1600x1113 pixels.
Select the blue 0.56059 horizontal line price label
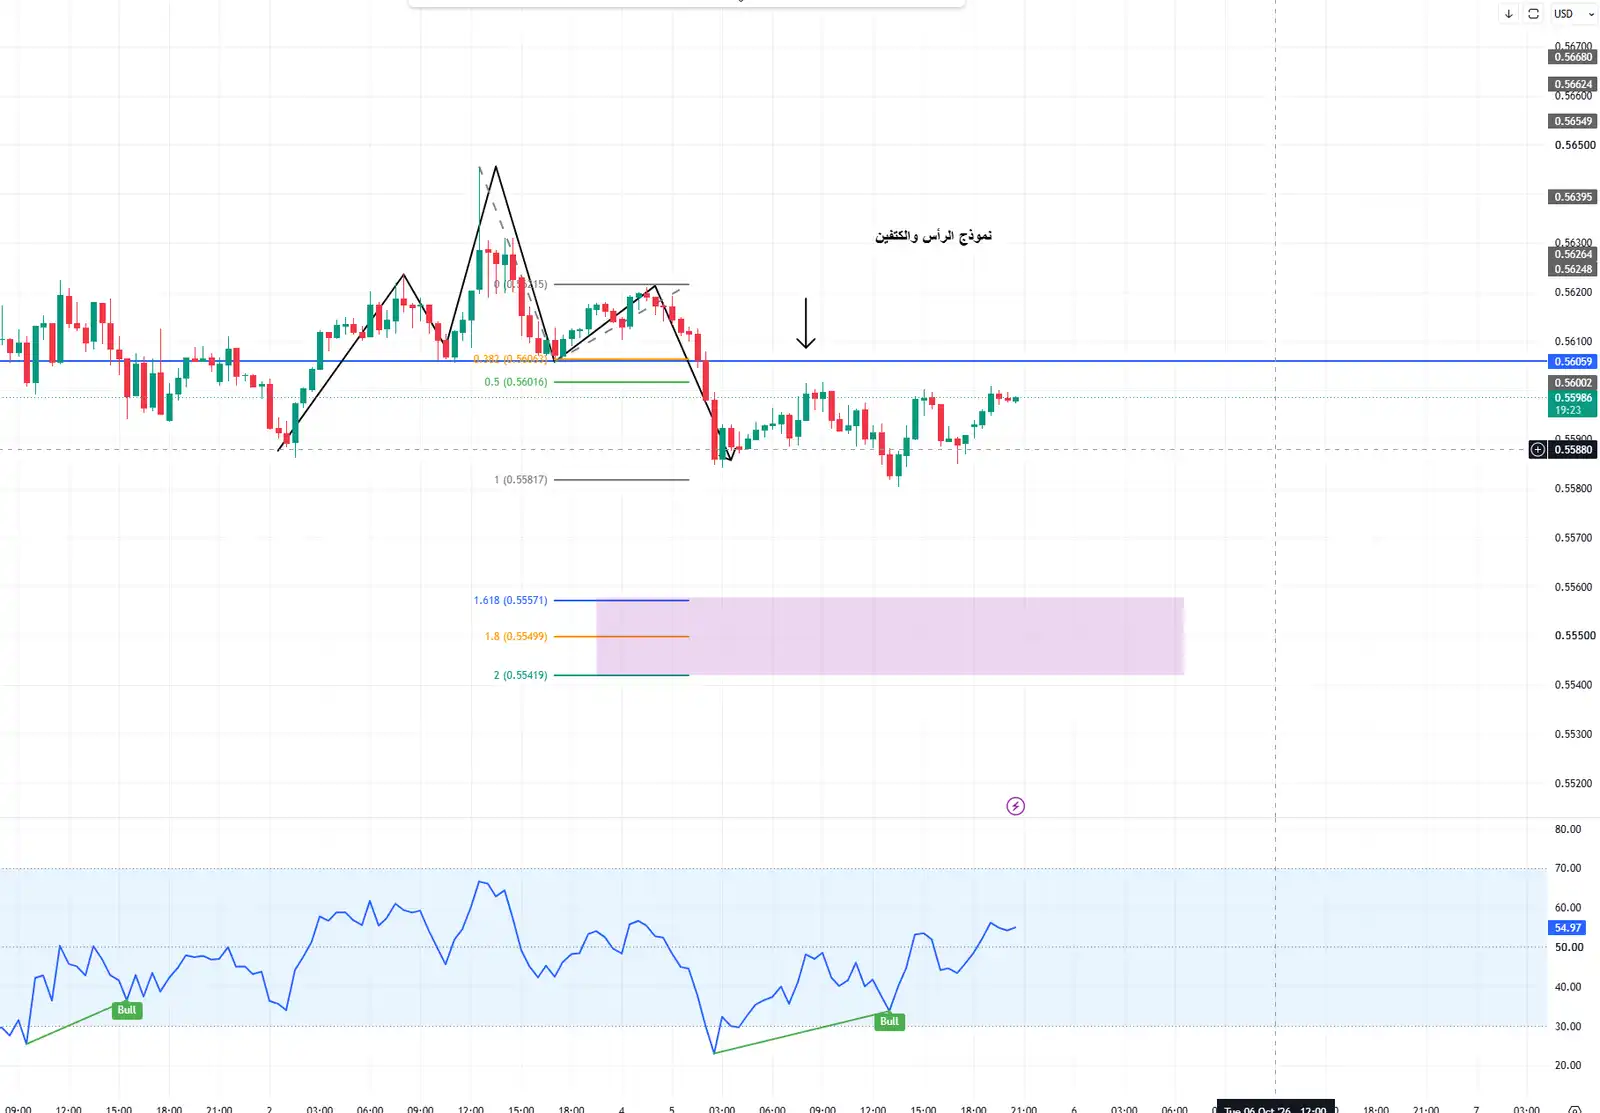tap(1573, 362)
